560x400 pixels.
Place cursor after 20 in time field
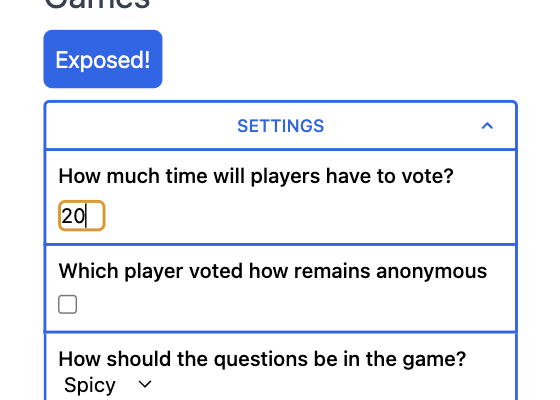pos(87,216)
